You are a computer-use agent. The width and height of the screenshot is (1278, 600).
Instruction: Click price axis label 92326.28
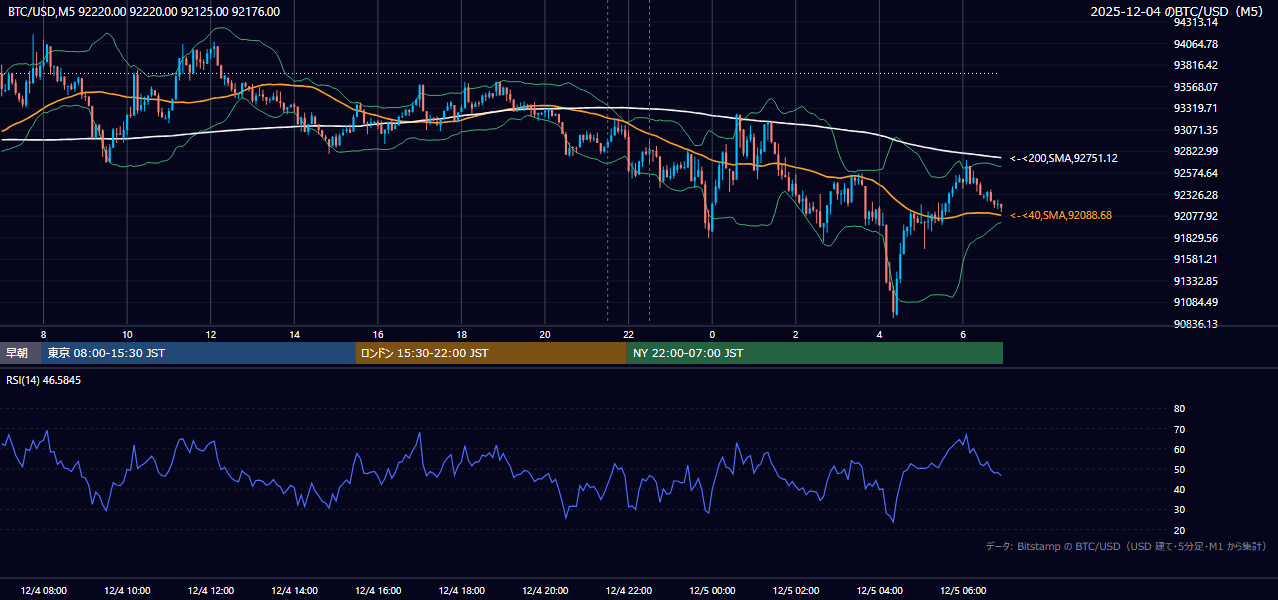point(1195,195)
